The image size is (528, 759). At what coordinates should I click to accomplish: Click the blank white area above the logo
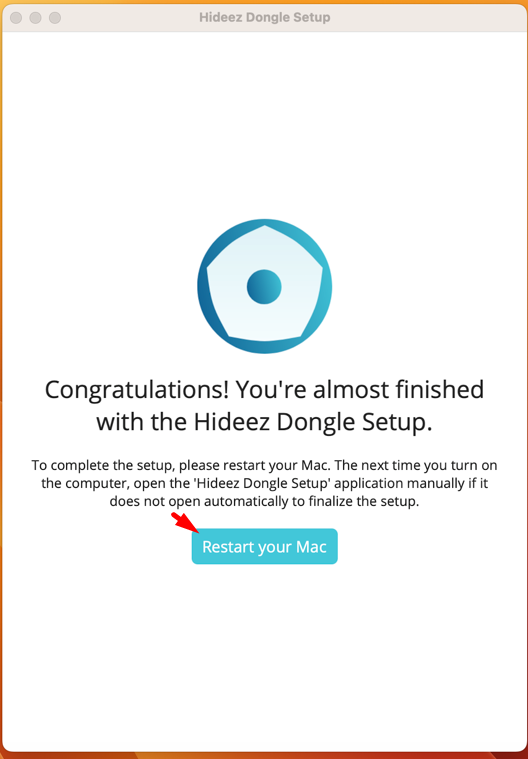click(x=264, y=121)
